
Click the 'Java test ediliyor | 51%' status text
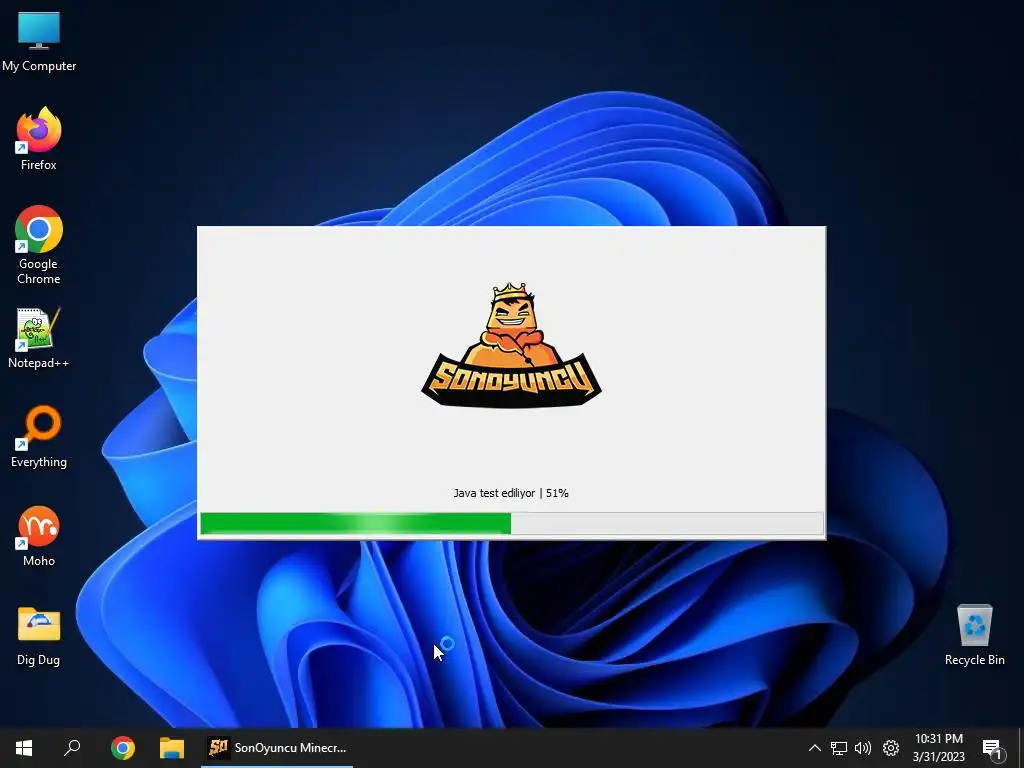pyautogui.click(x=511, y=493)
